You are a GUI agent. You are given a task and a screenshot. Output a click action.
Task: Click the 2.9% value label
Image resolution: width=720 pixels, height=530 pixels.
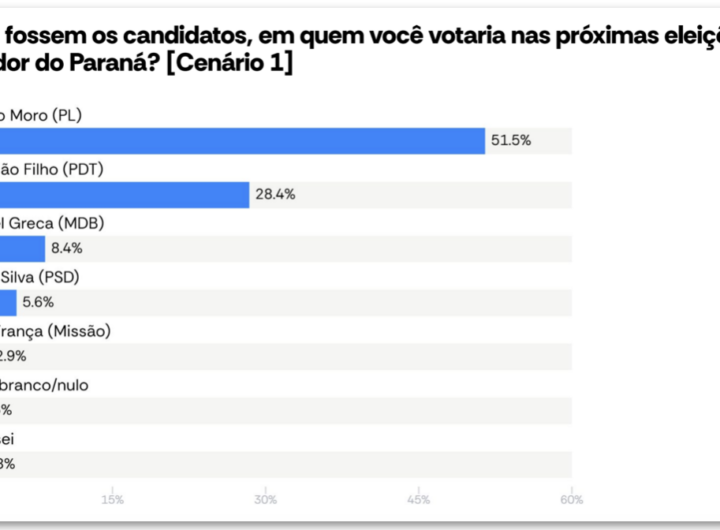14,357
